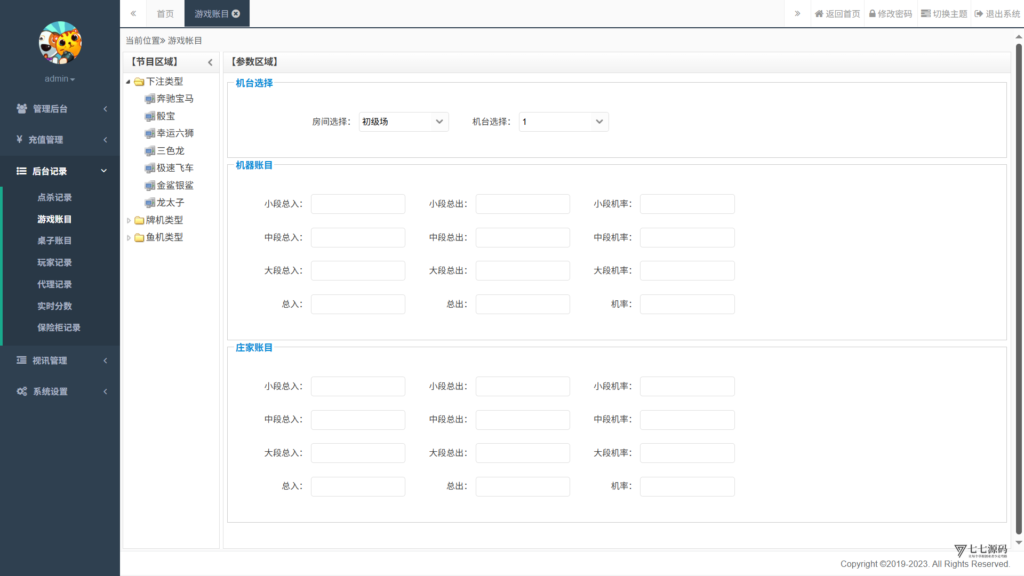The width and height of the screenshot is (1024, 576).
Task: Click the 三色龙 item icon
Action: pos(150,151)
